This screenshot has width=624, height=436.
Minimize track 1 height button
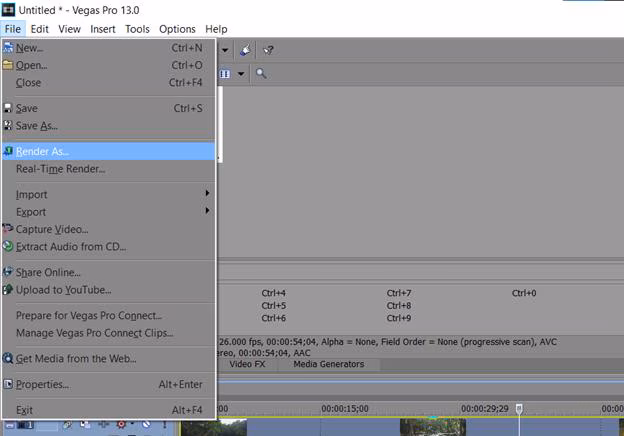click(10, 425)
